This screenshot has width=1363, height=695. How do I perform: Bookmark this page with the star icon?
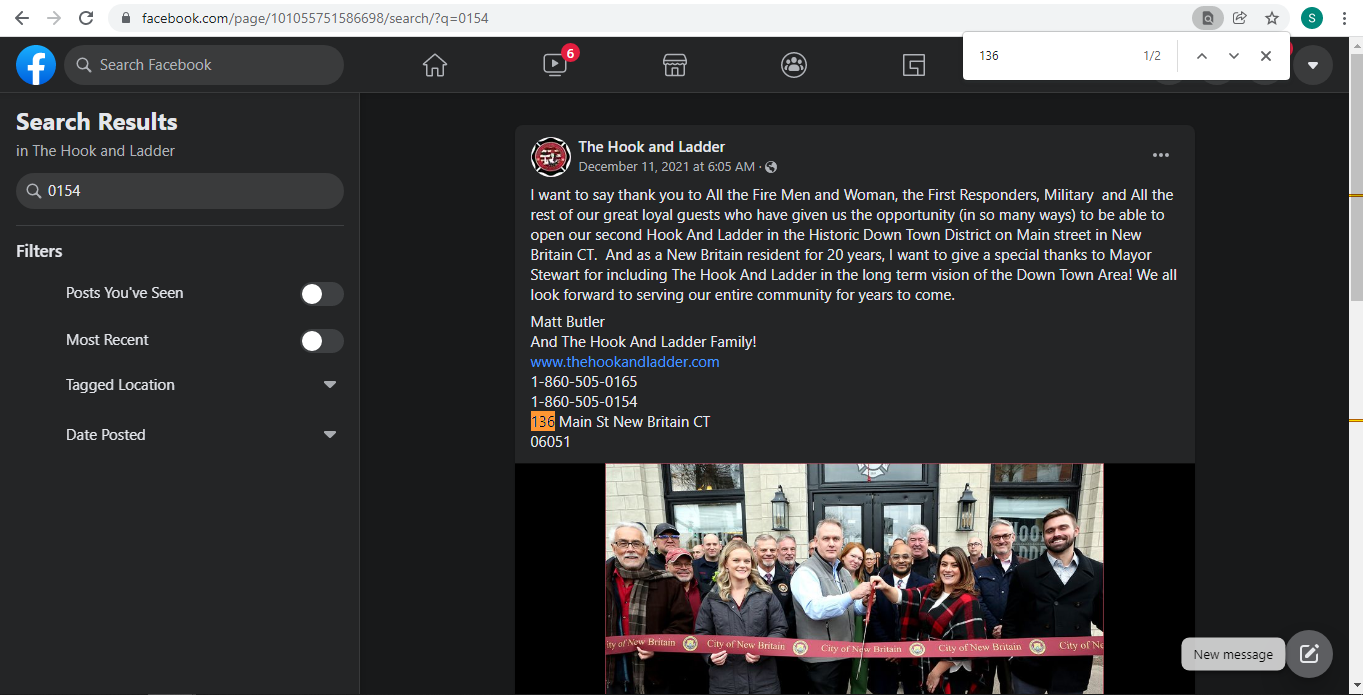pos(1272,18)
